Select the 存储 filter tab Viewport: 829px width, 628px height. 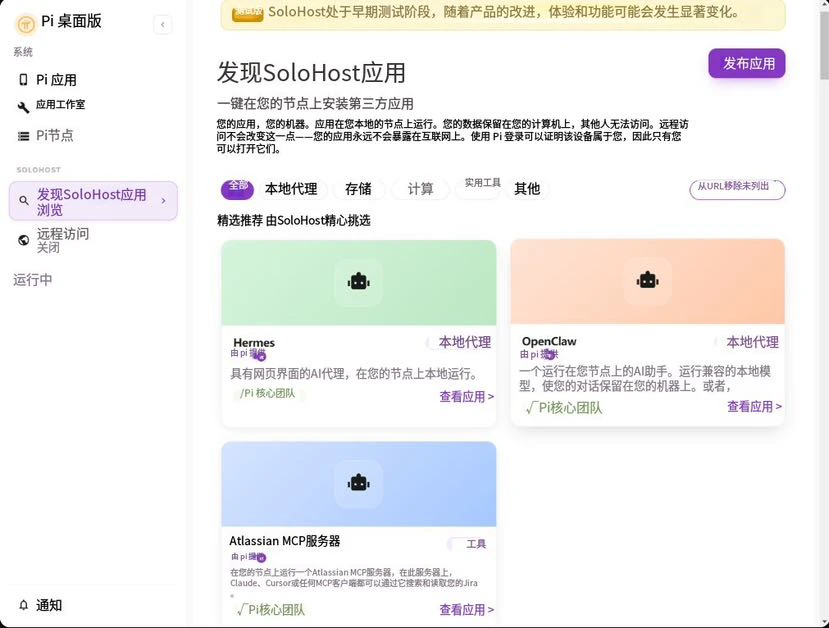tap(358, 189)
